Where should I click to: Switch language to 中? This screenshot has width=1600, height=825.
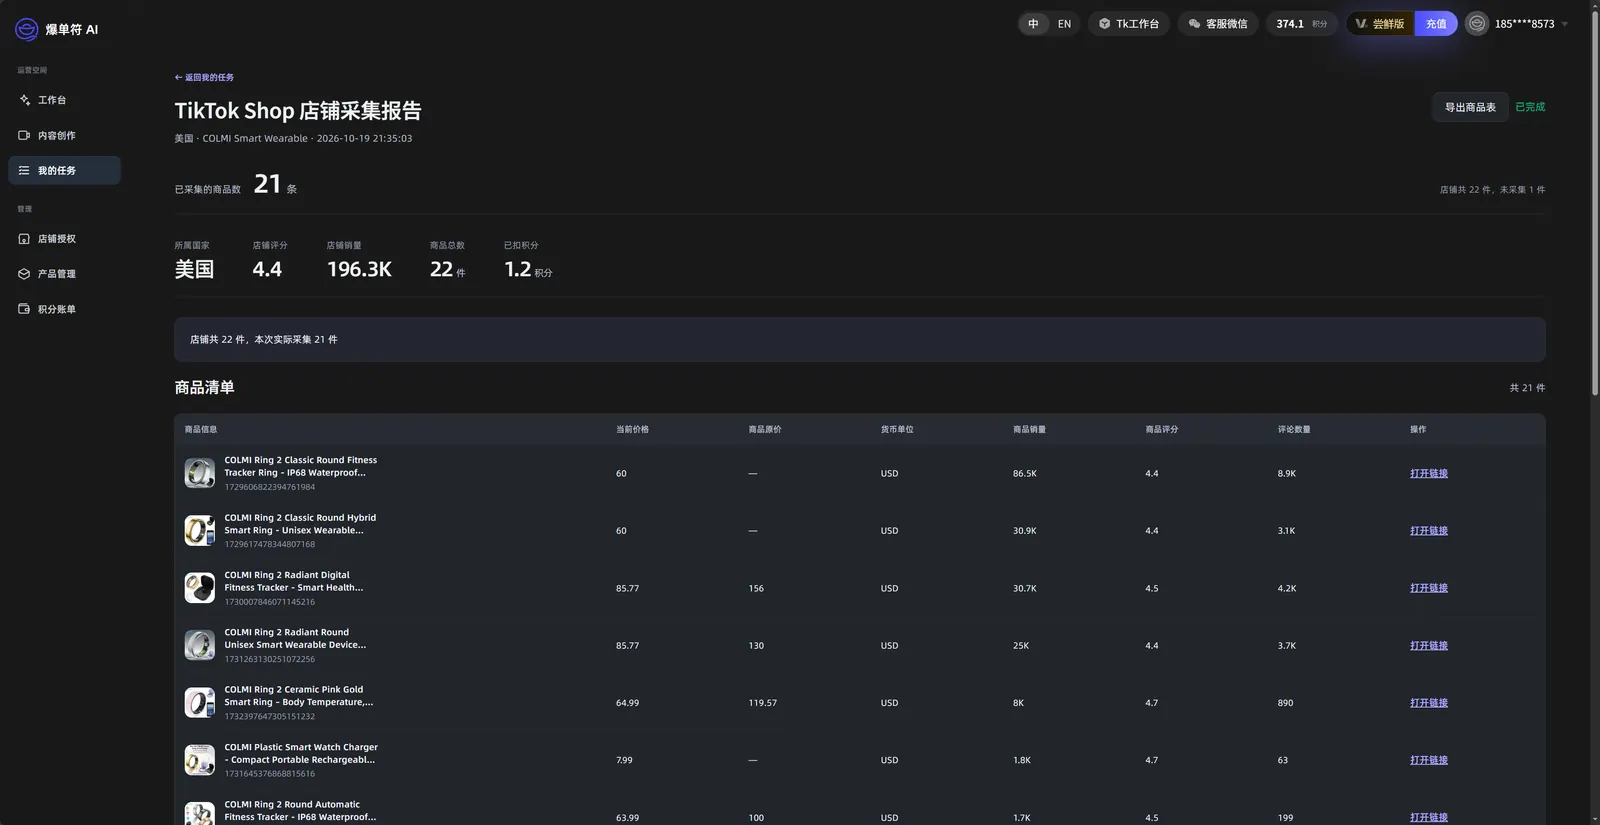tap(1033, 24)
